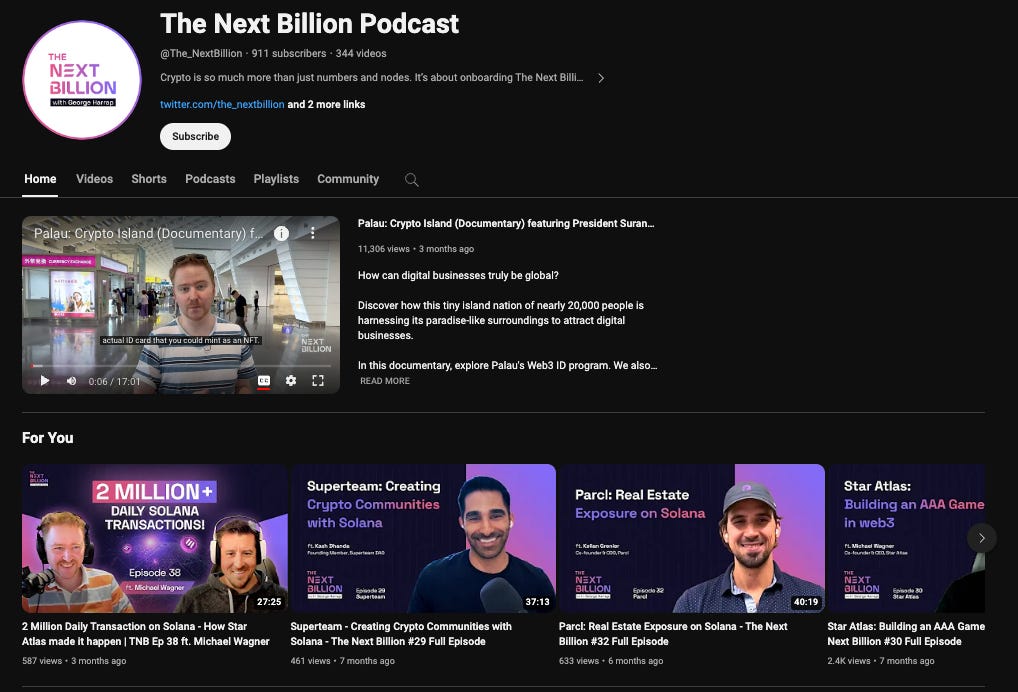Open Palau: Crypto Island video title link
The width and height of the screenshot is (1018, 692).
(x=506, y=223)
